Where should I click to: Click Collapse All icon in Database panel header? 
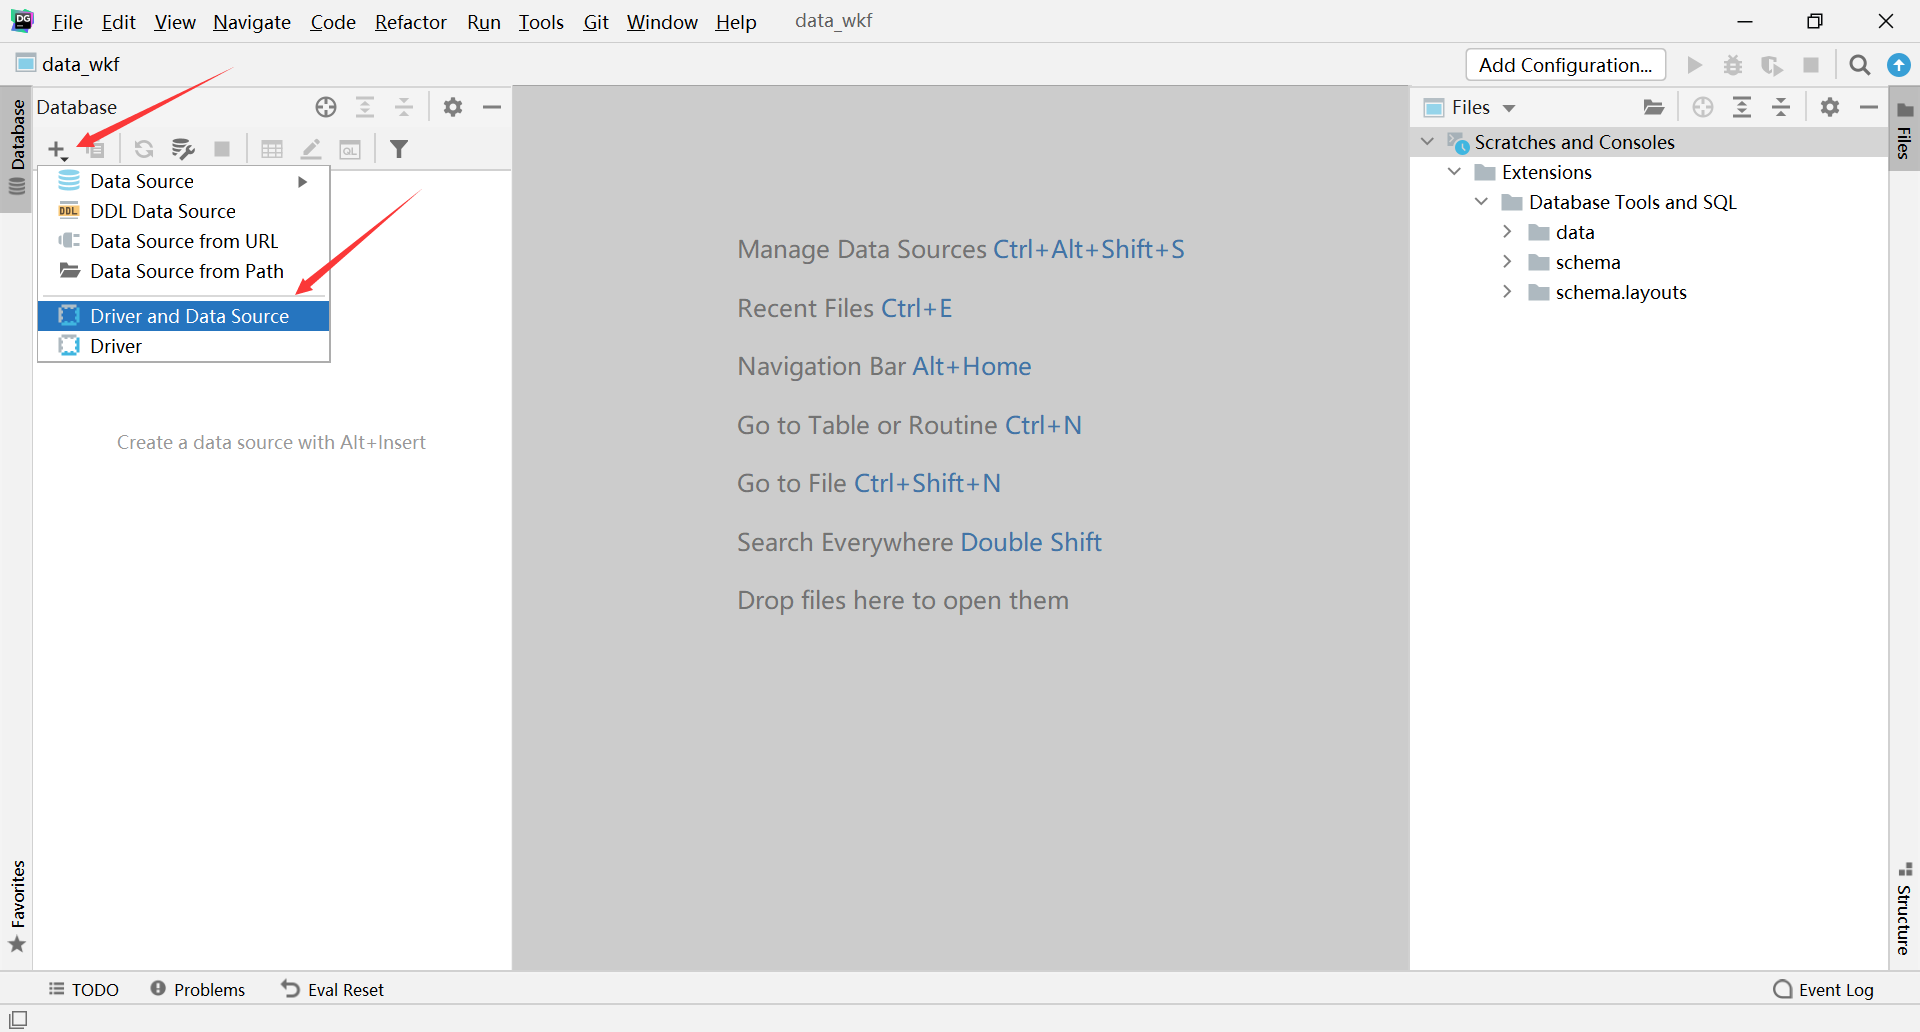pos(404,107)
